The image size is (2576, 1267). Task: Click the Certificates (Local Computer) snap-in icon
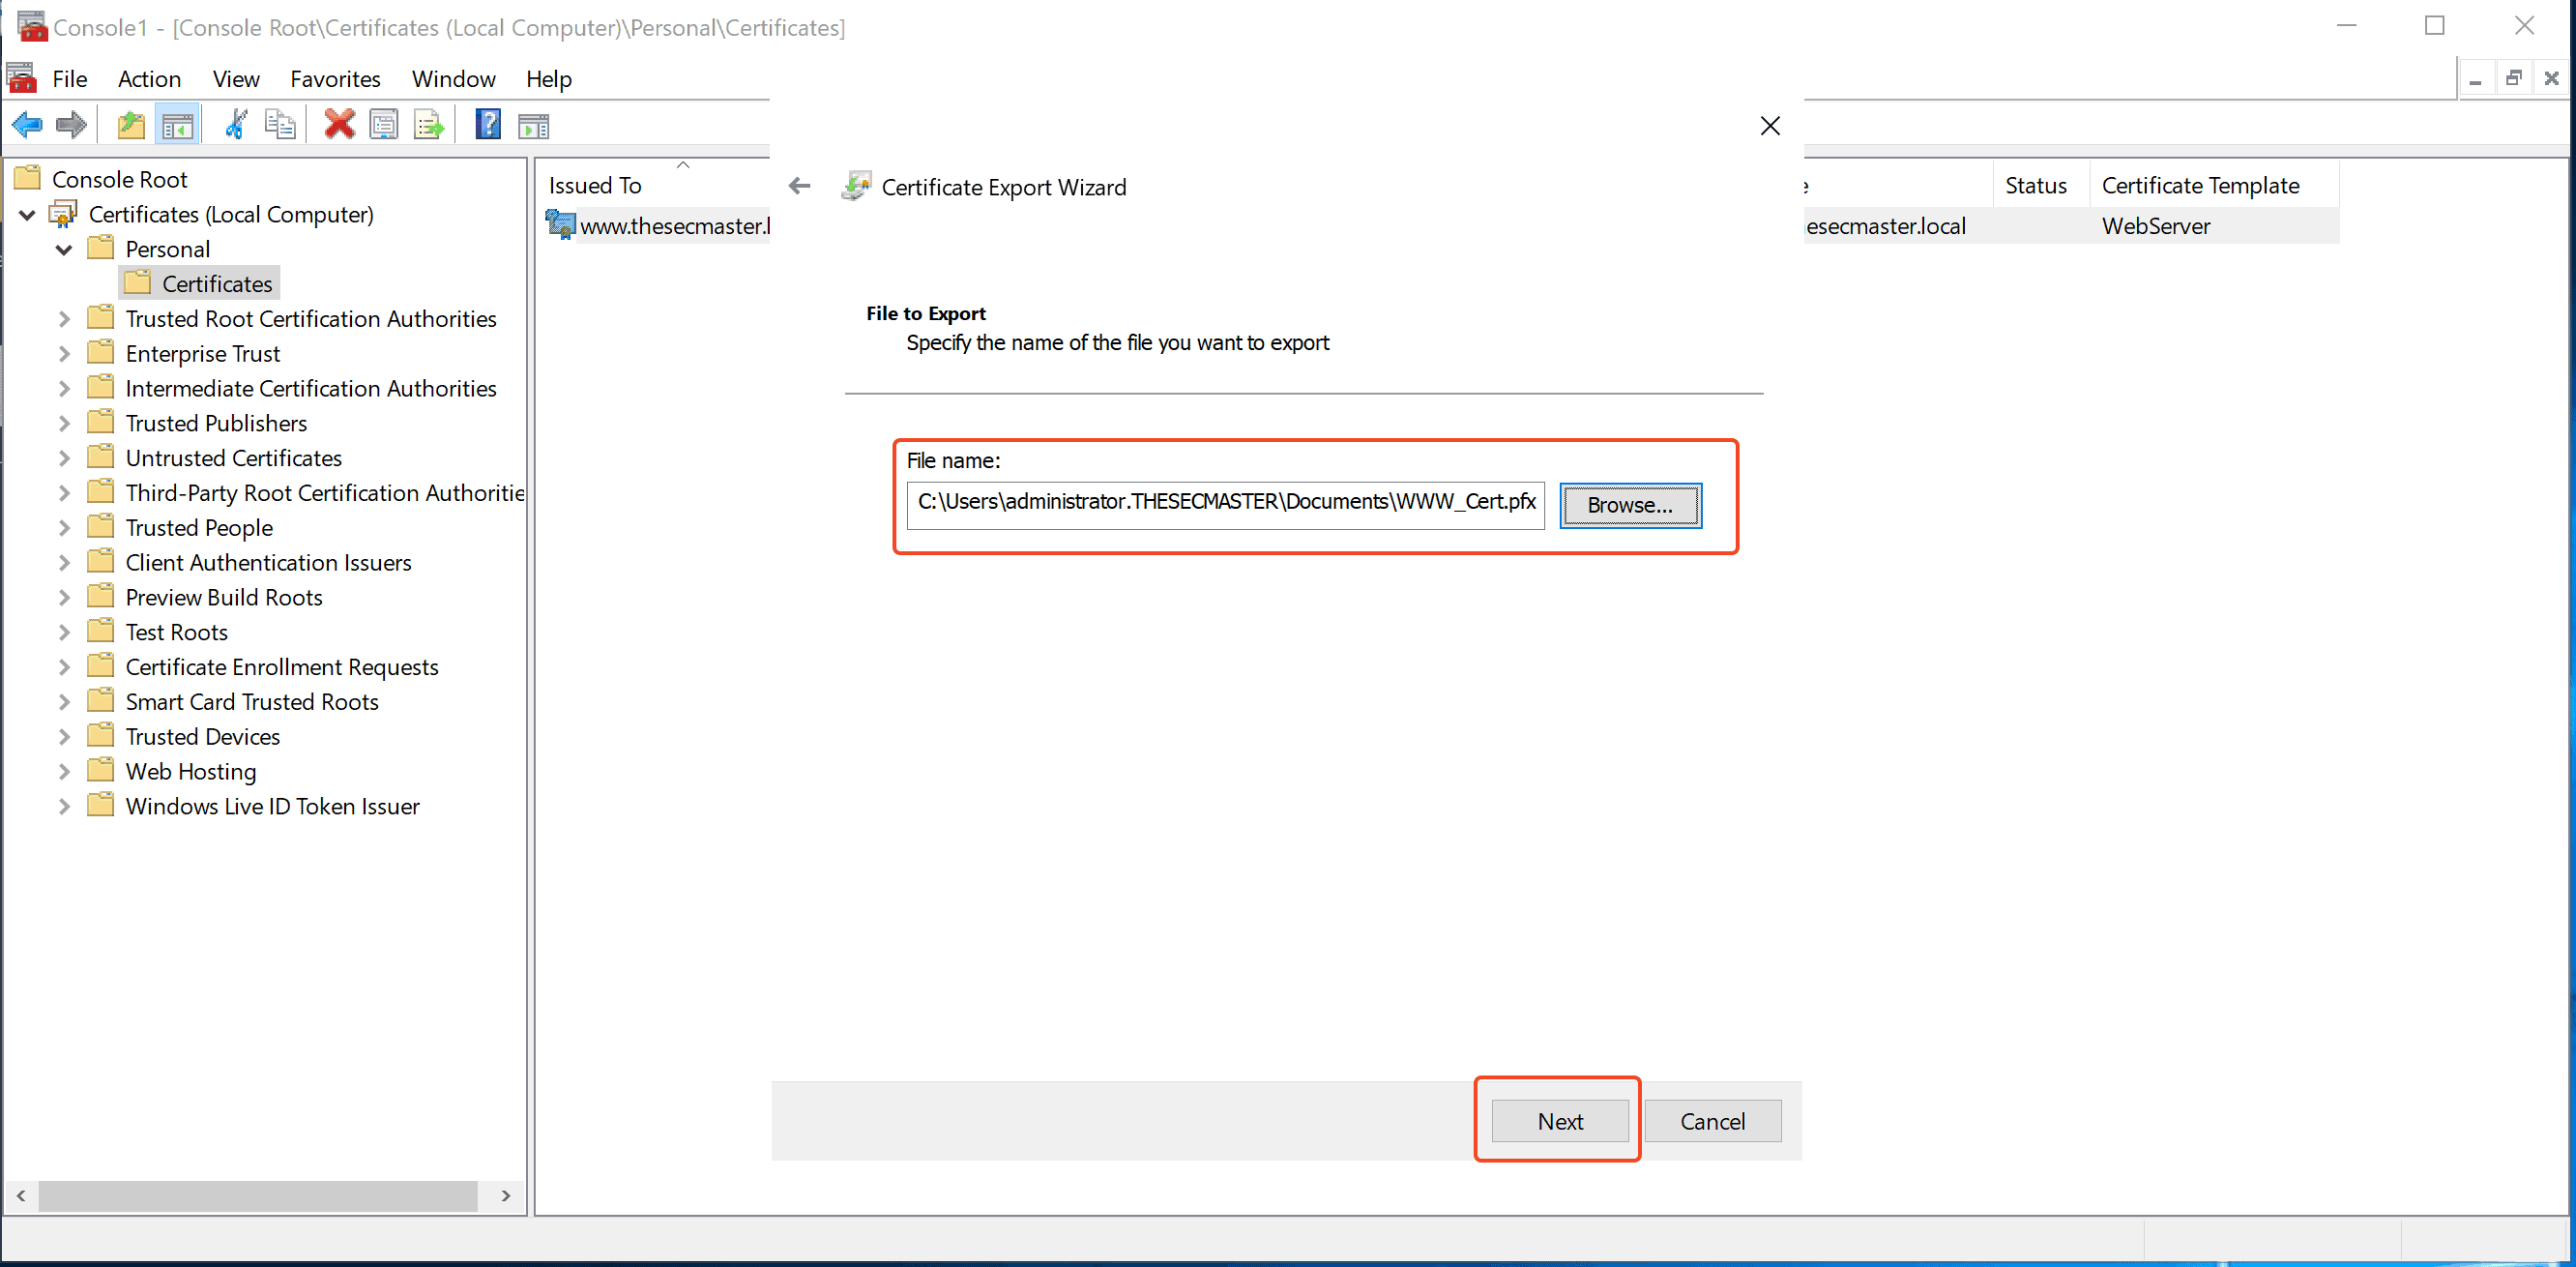[63, 214]
